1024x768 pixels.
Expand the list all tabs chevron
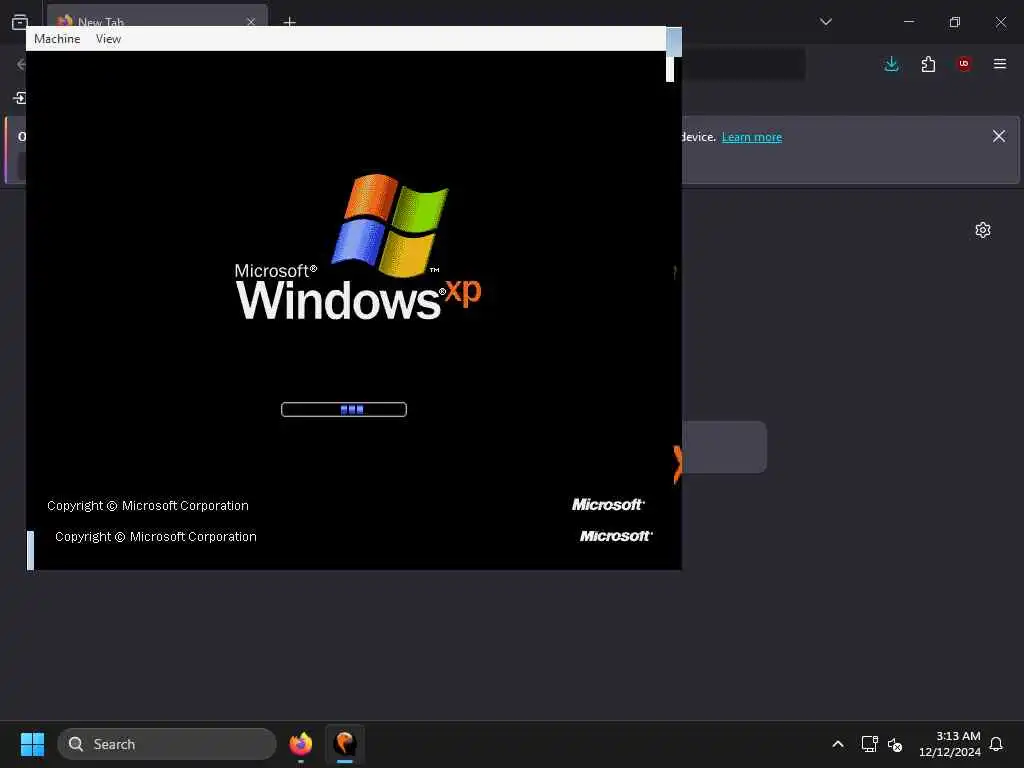[825, 22]
